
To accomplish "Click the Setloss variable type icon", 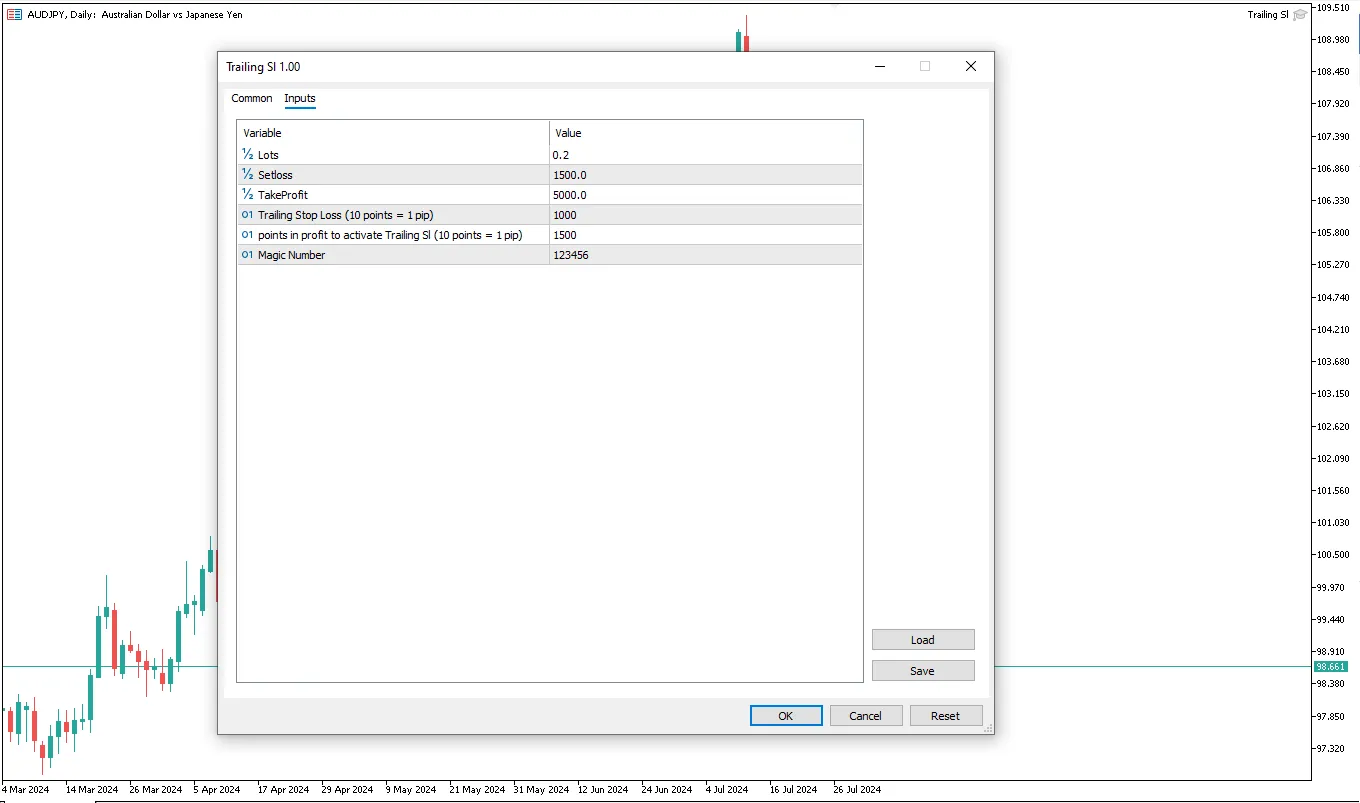I will tap(247, 175).
